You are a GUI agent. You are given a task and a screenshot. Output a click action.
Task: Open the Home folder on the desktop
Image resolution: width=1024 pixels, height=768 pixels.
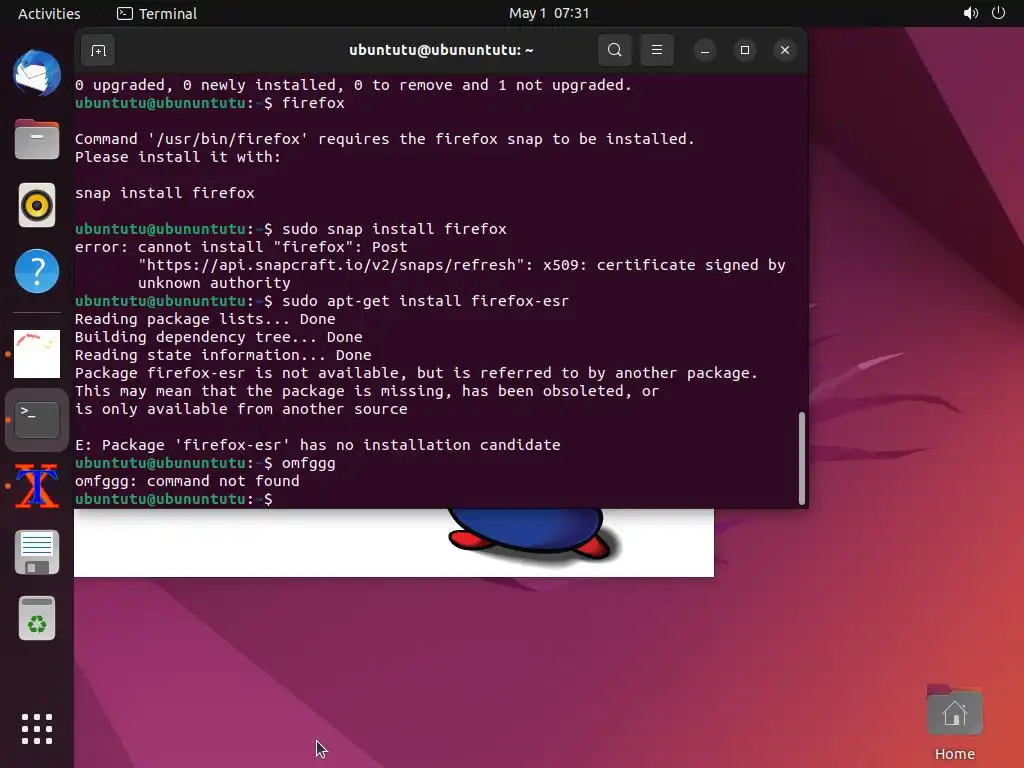[x=954, y=722]
